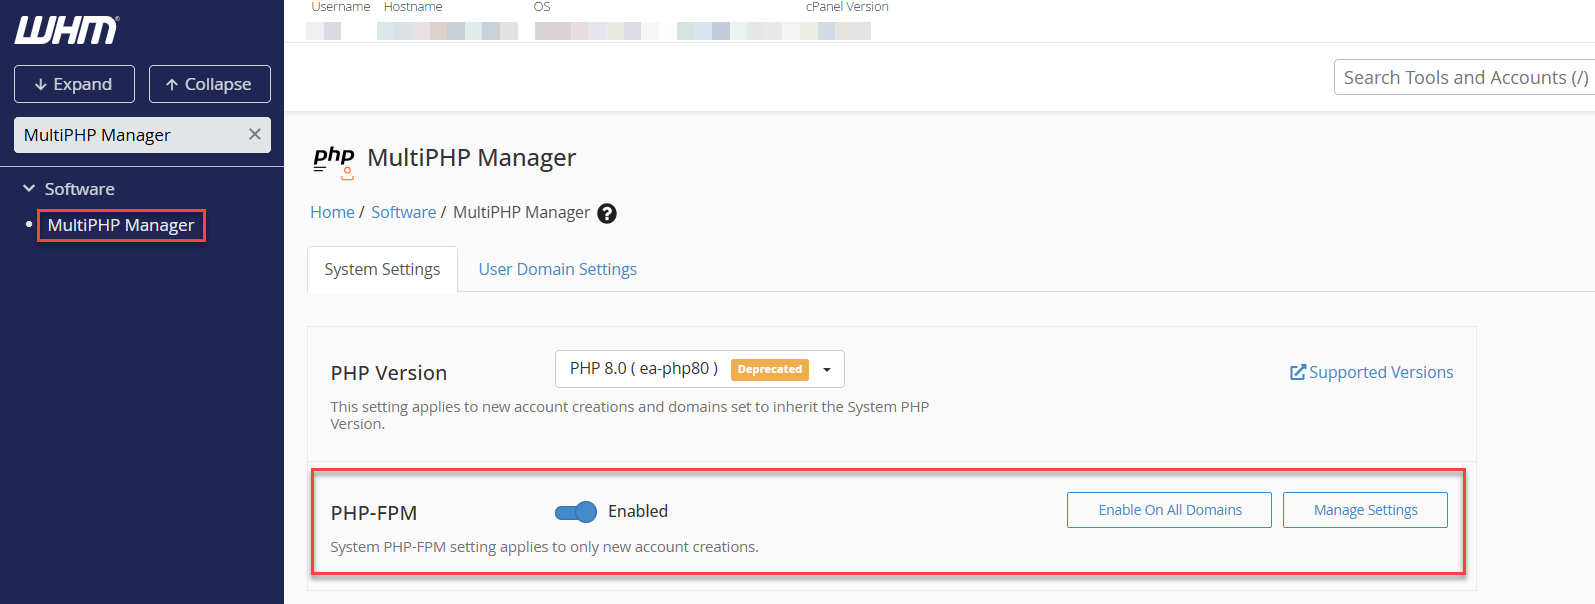The width and height of the screenshot is (1595, 604).
Task: Click external link icon of Supported Versions
Action: (x=1298, y=372)
